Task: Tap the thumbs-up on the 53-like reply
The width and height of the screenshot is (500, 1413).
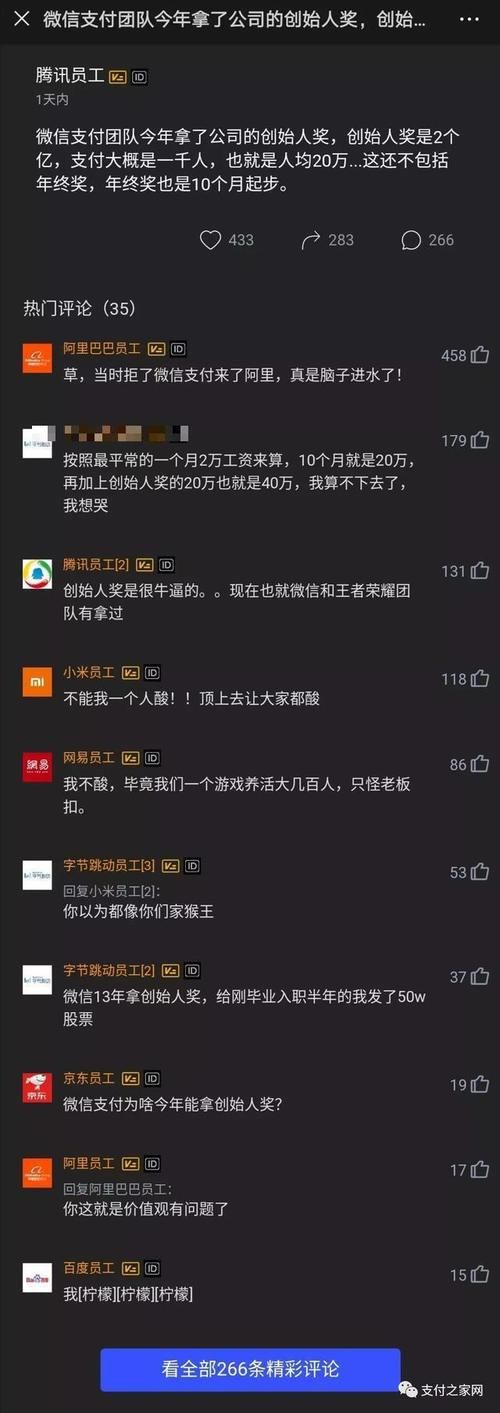Action: [480, 872]
